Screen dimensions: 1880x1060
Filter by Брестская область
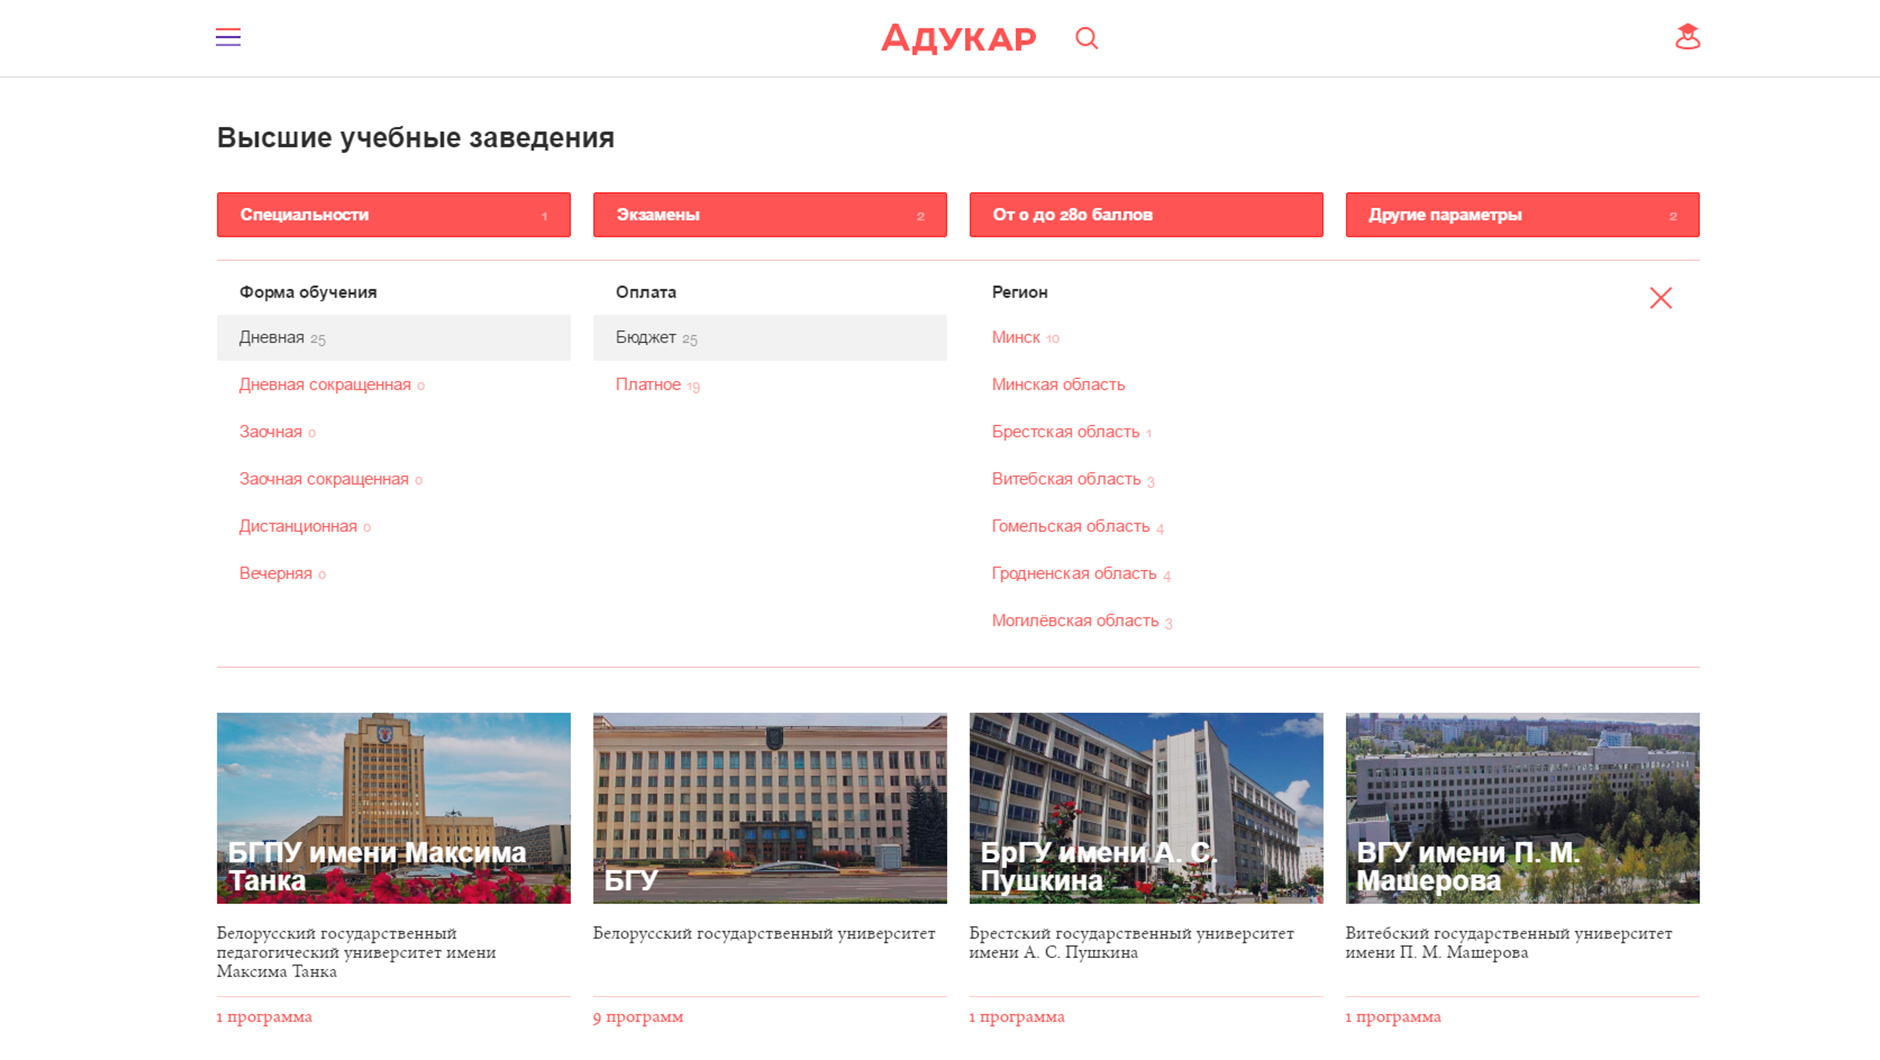[x=1071, y=432]
